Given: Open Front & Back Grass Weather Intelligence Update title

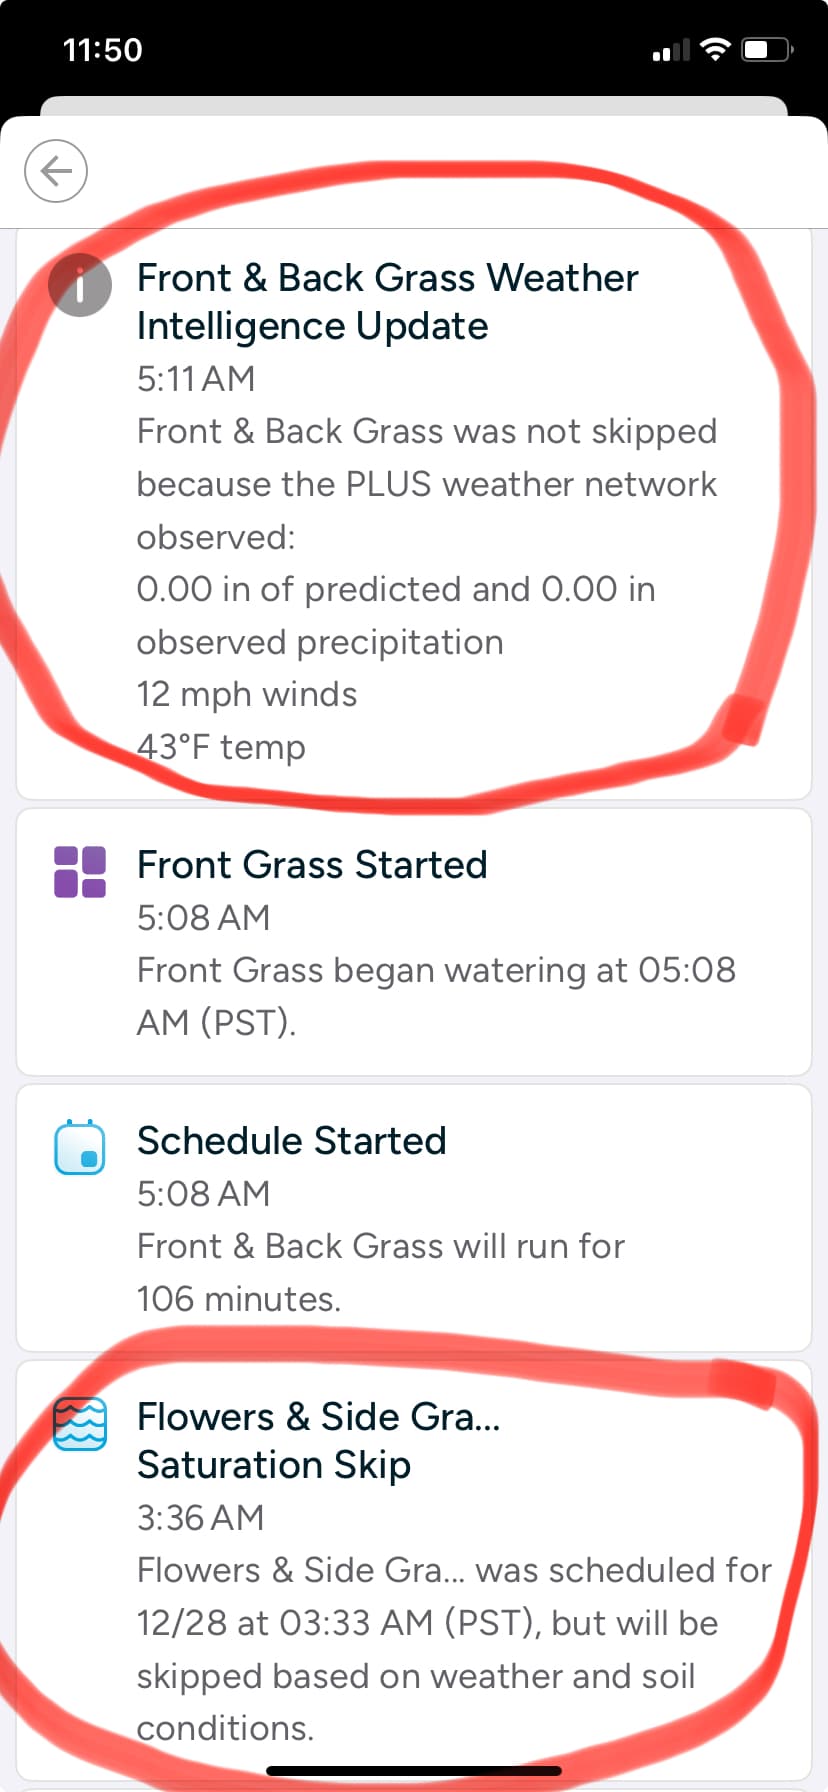Looking at the screenshot, I should tap(387, 302).
